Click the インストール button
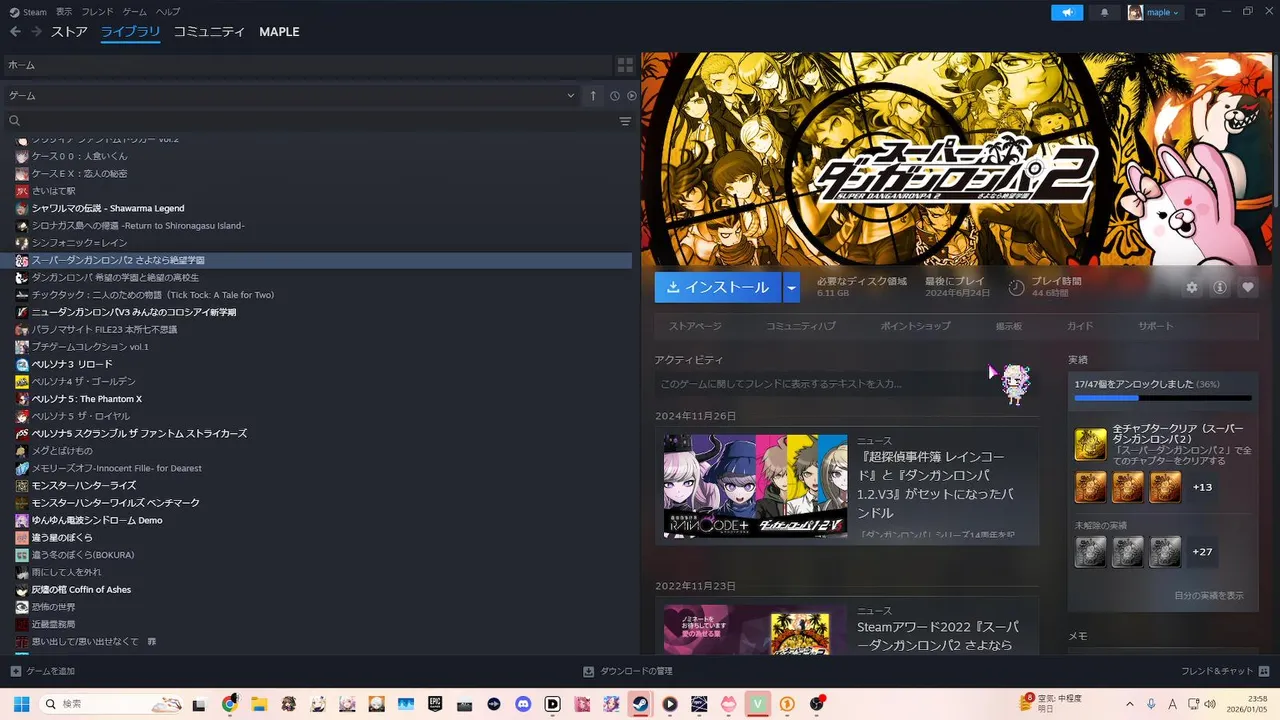Image resolution: width=1280 pixels, height=720 pixels. 718,288
